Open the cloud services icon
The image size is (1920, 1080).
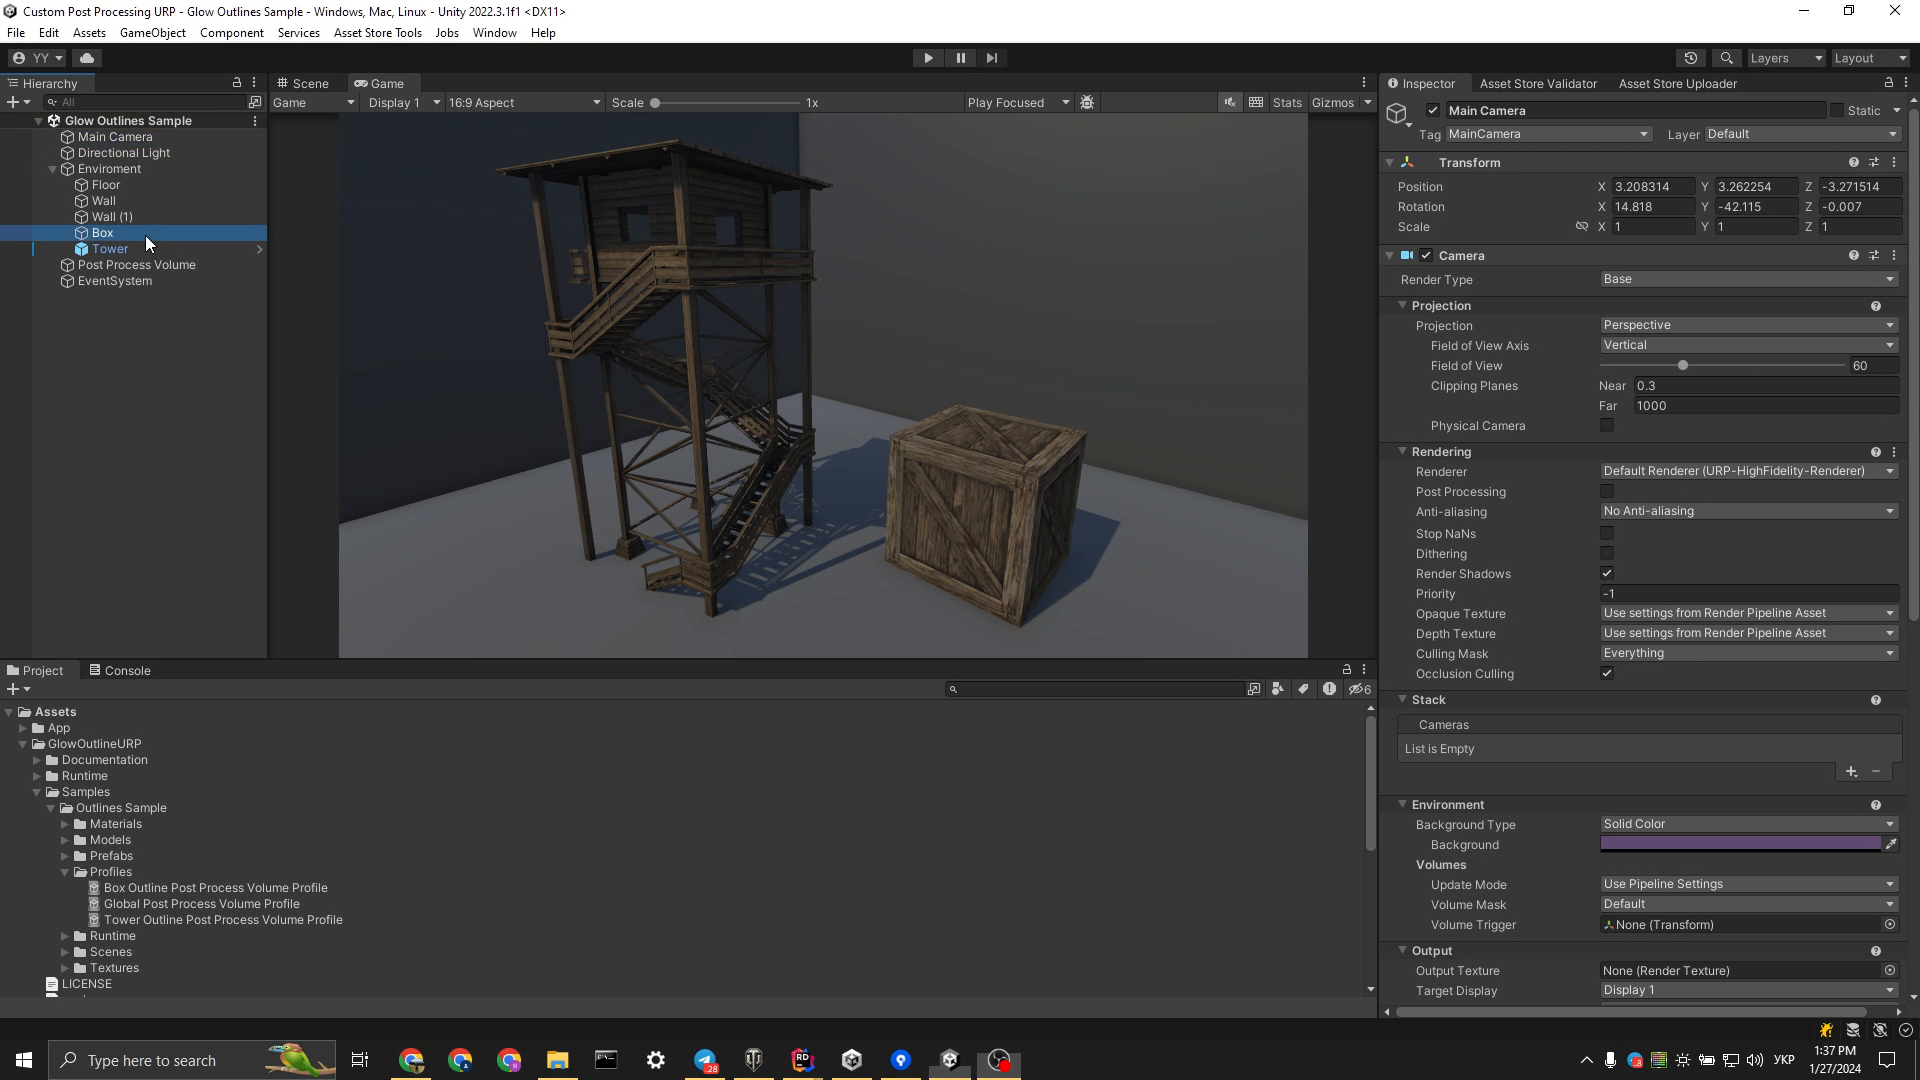(x=87, y=58)
